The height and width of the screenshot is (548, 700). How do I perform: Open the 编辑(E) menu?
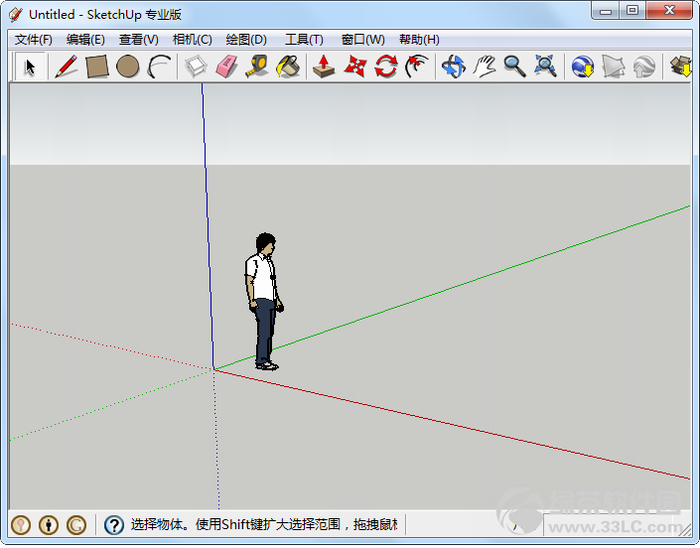(85, 40)
